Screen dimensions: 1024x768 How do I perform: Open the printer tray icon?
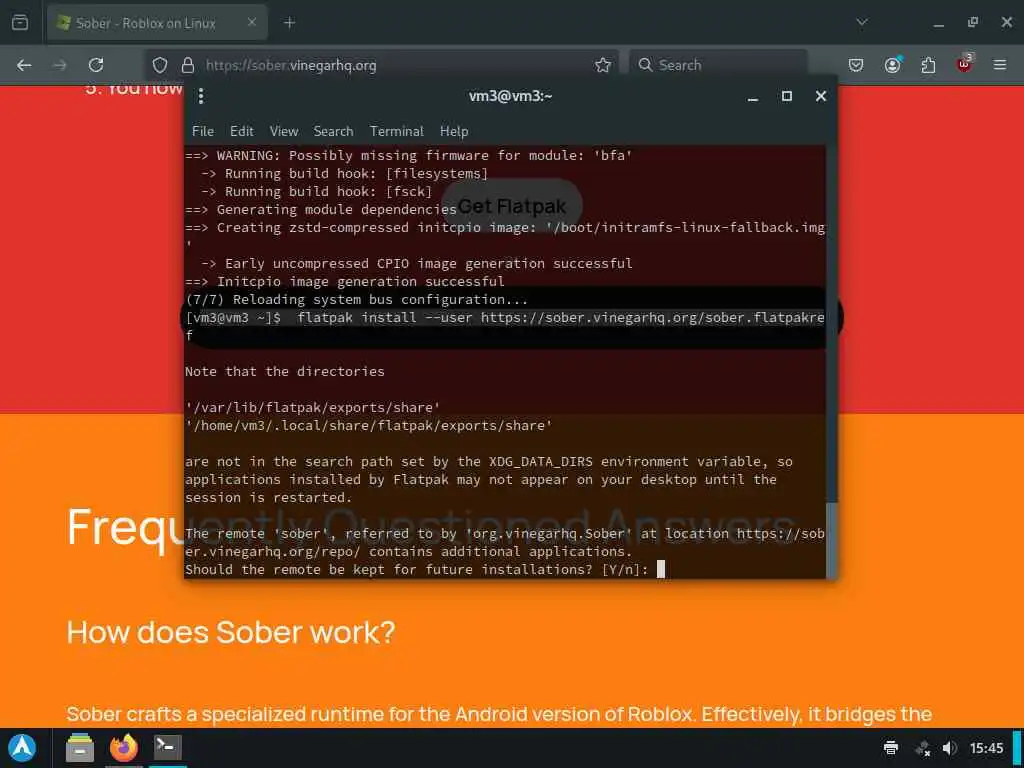891,748
